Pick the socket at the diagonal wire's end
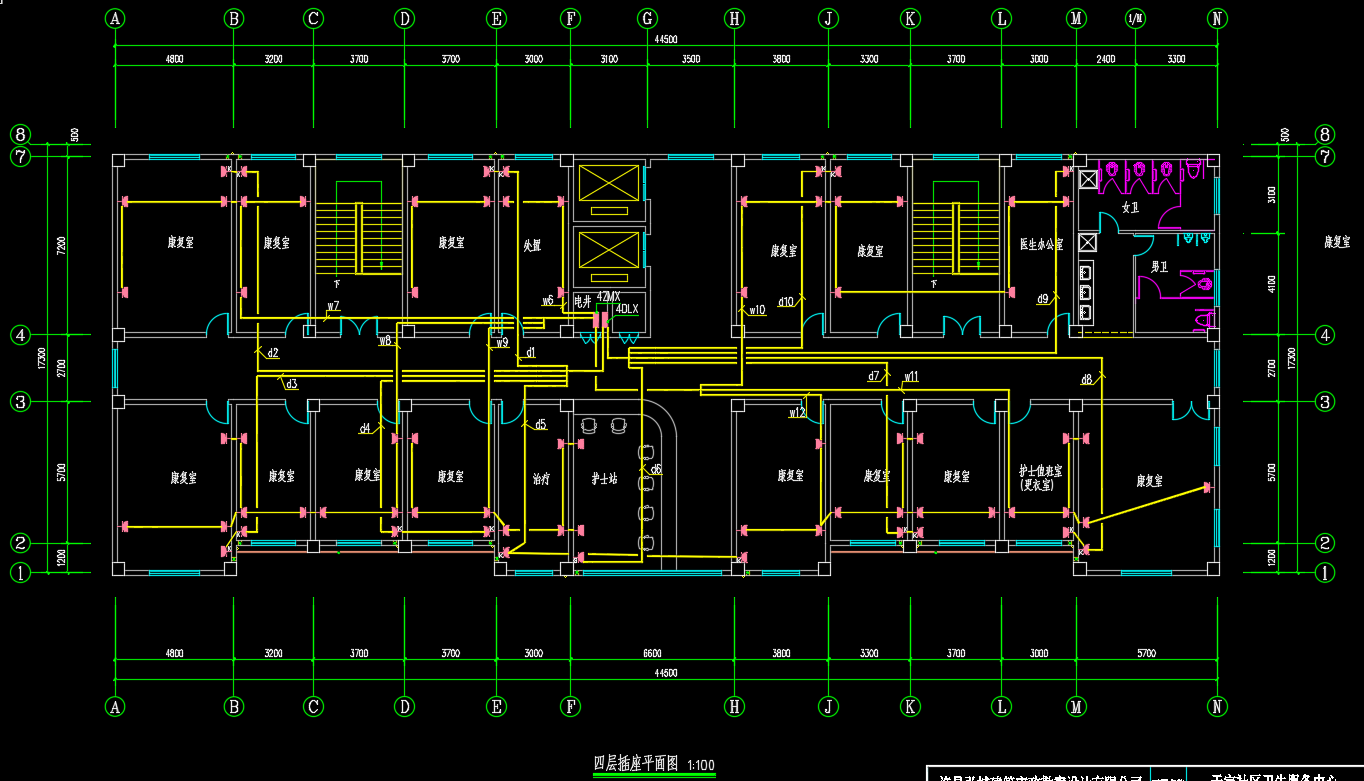The height and width of the screenshot is (781, 1364). click(x=1206, y=488)
